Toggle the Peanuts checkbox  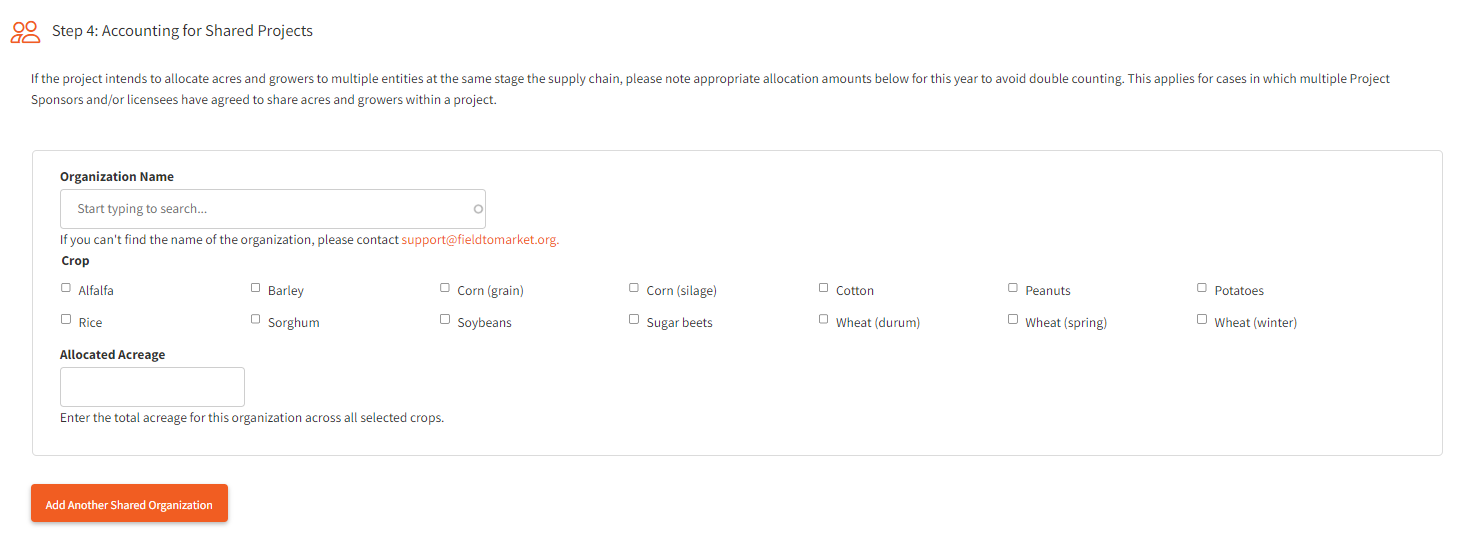pyautogui.click(x=1013, y=288)
